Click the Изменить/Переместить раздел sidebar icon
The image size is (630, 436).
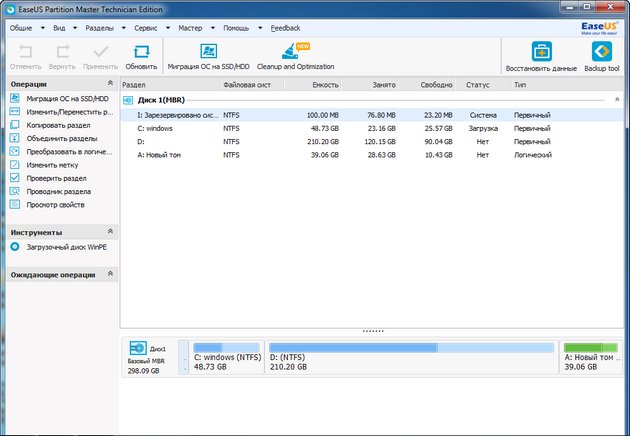pyautogui.click(x=14, y=112)
